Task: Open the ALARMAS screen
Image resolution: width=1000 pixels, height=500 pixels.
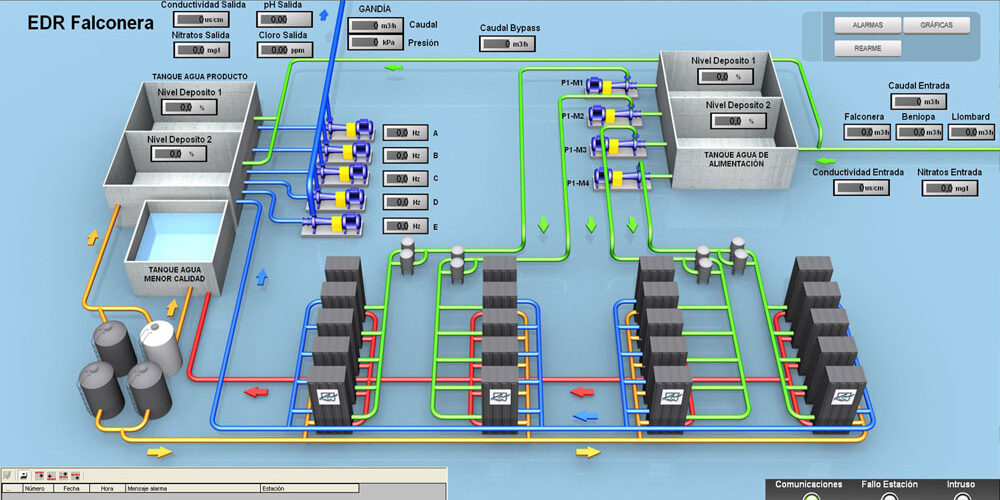Action: pos(867,25)
